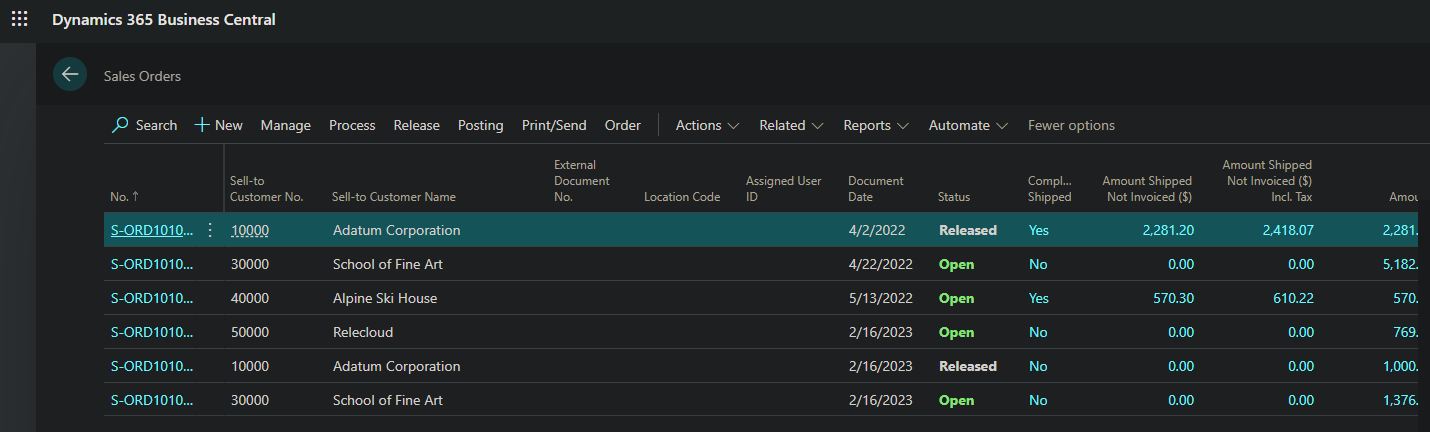This screenshot has height=432, width=1430.
Task: Click School of Fine Art in 4/22/2022 row
Action: click(x=388, y=264)
